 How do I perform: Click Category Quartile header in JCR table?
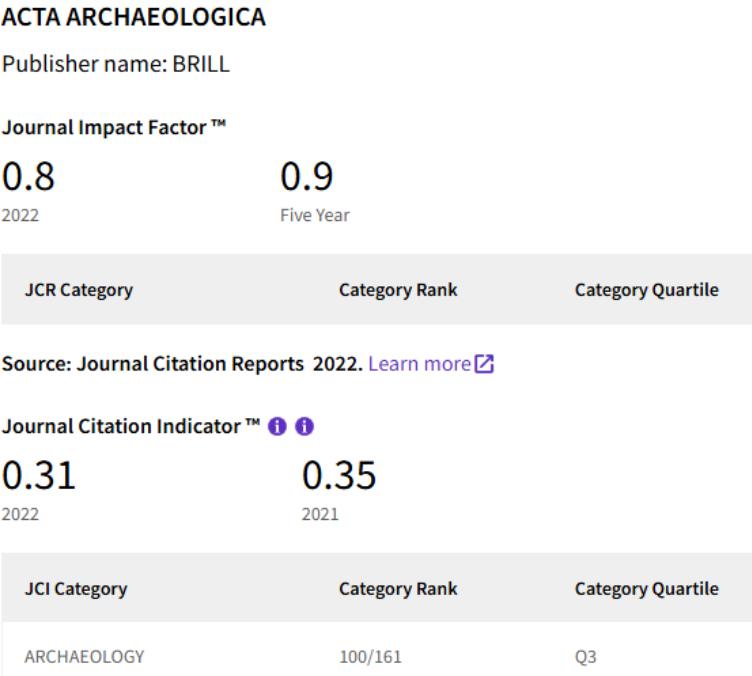tap(646, 290)
